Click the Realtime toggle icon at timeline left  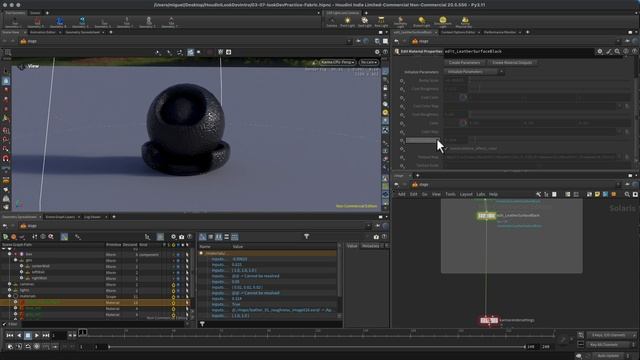pyautogui.click(x=10, y=347)
